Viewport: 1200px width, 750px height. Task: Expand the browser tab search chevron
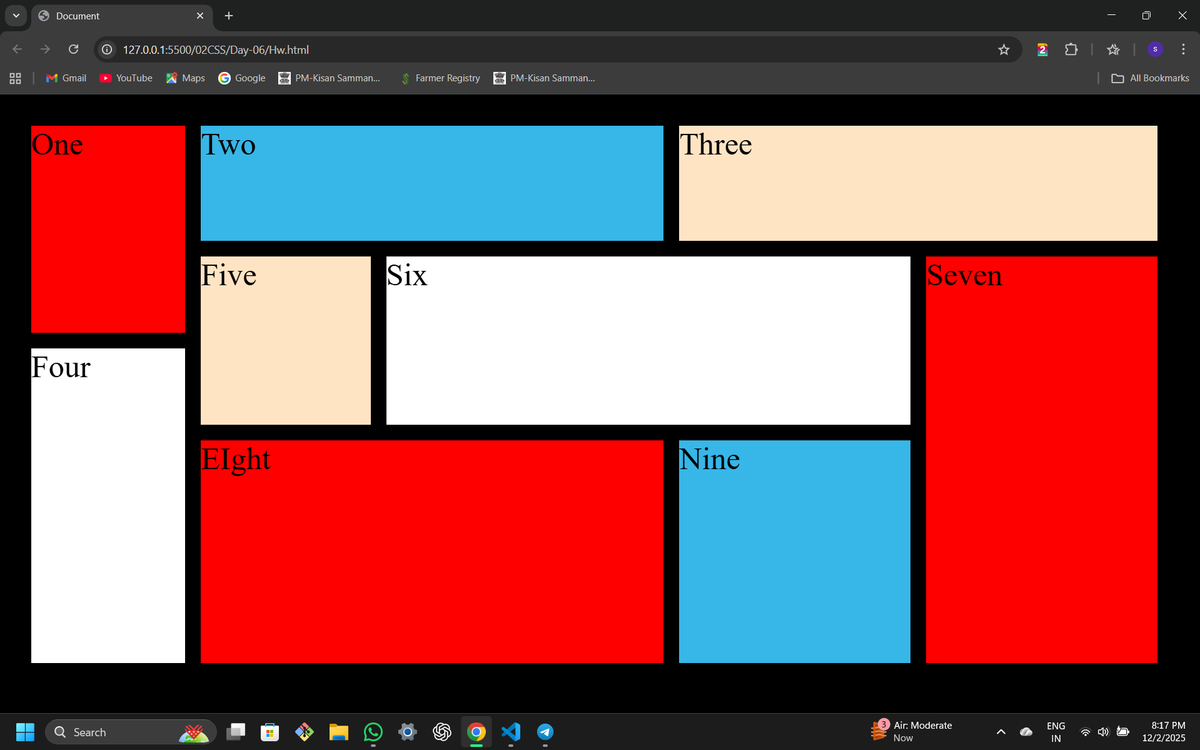pos(15,16)
